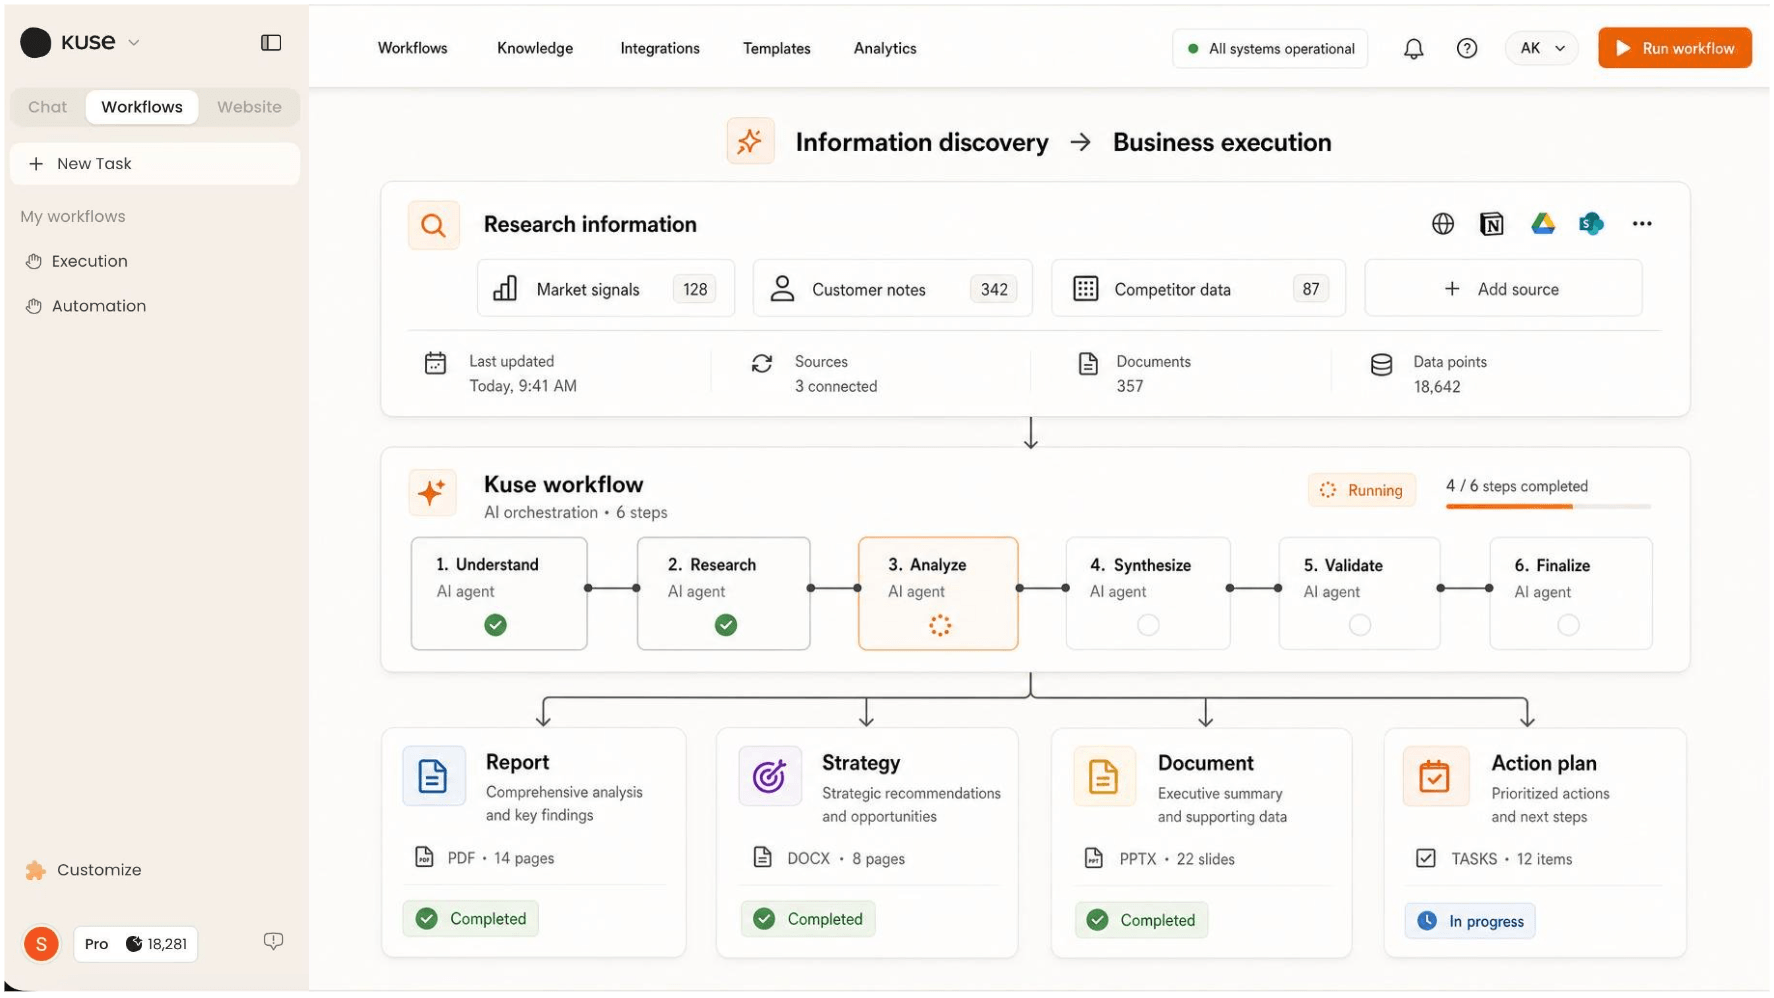Viewport: 1774px width, 998px height.
Task: Open the AK account dropdown
Action: pos(1541,48)
